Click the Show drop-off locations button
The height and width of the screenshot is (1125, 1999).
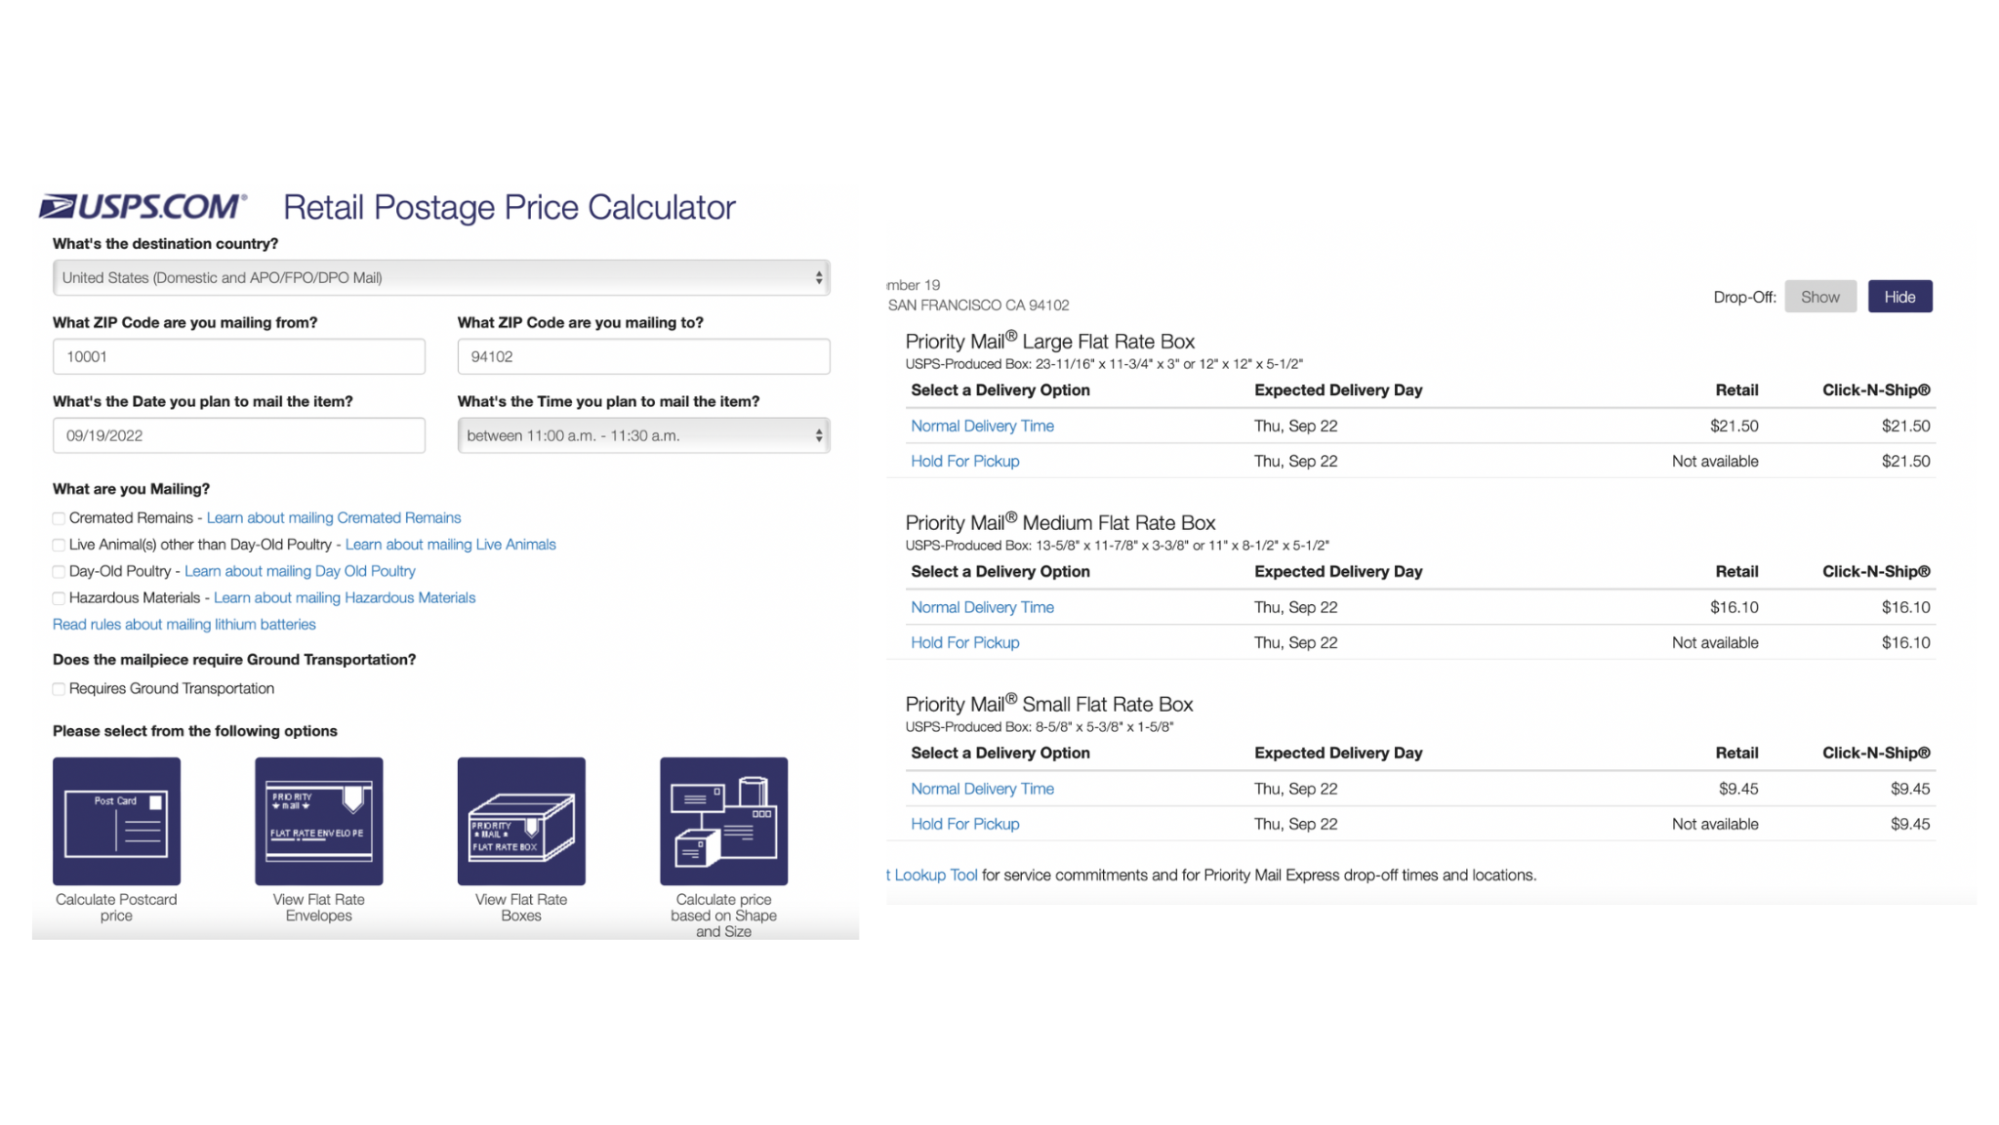pos(1821,295)
